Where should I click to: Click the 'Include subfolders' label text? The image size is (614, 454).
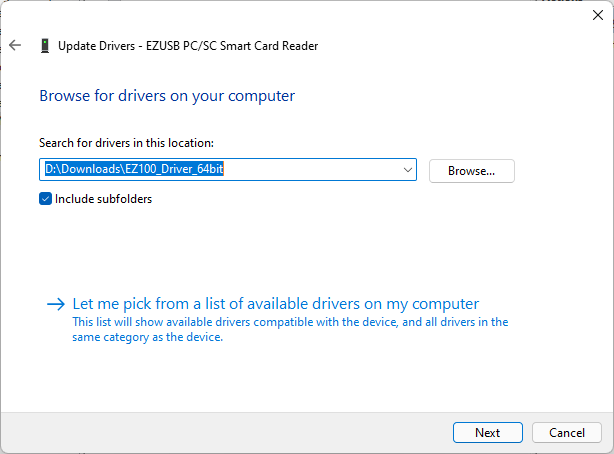pos(103,199)
